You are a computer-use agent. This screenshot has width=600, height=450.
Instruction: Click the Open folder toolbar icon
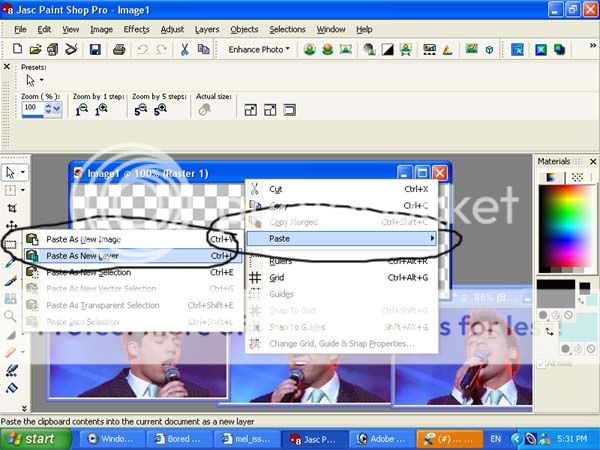pyautogui.click(x=35, y=49)
